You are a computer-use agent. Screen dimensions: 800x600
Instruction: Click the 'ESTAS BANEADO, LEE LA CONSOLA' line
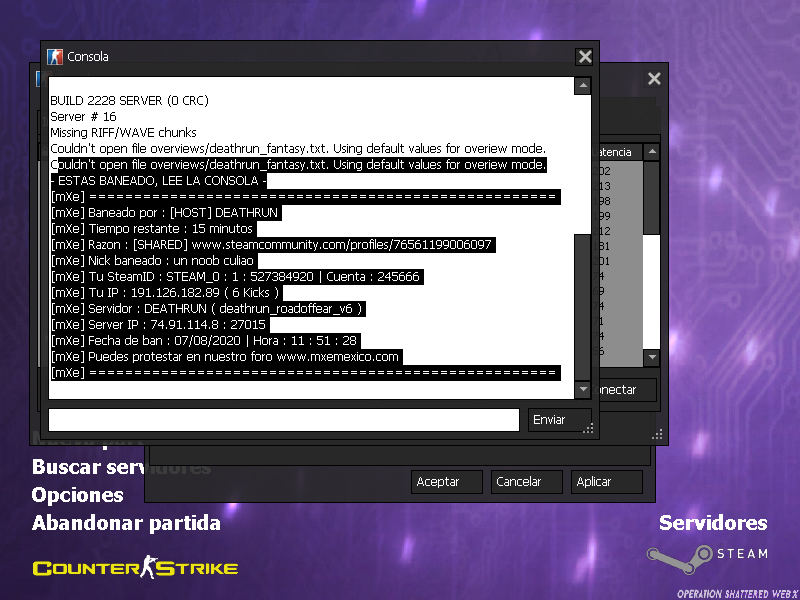158,181
